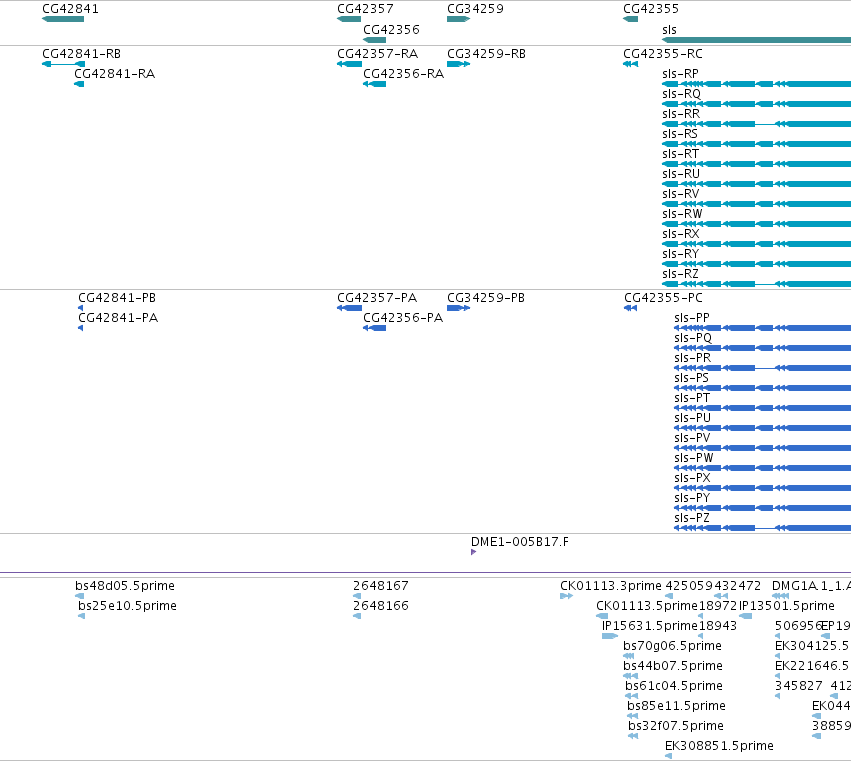This screenshot has width=851, height=761.
Task: Click the CG42356-PA protein glyph
Action: pyautogui.click(x=374, y=328)
